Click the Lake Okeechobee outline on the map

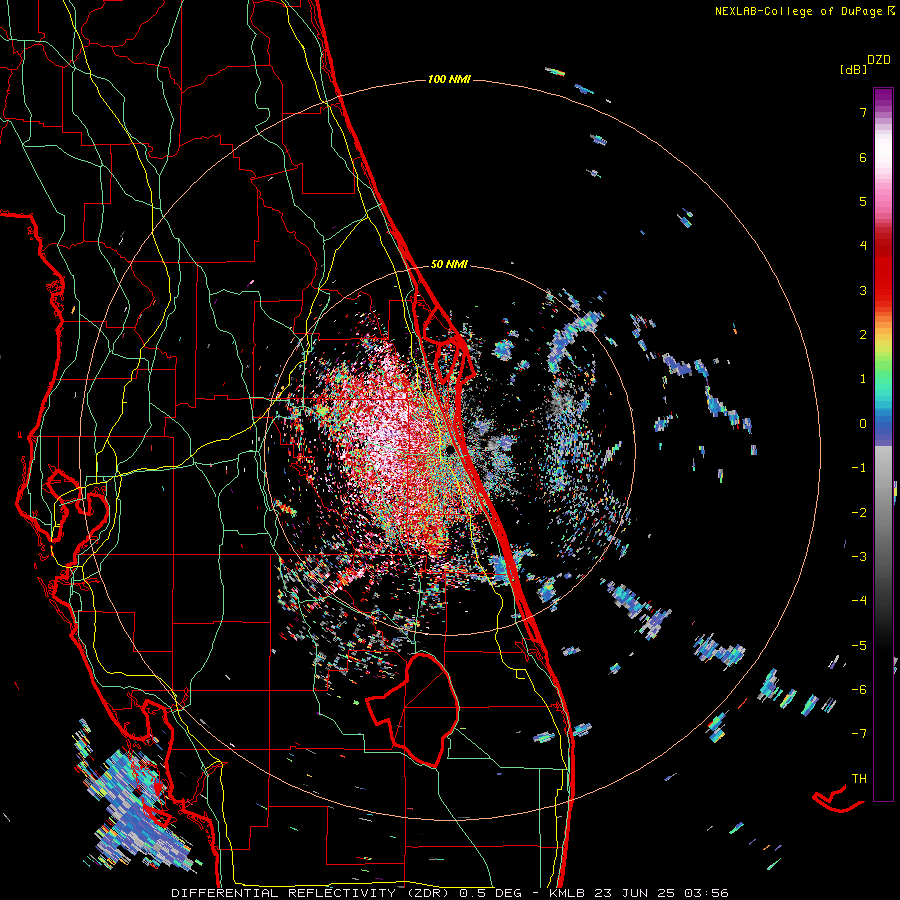[x=413, y=709]
